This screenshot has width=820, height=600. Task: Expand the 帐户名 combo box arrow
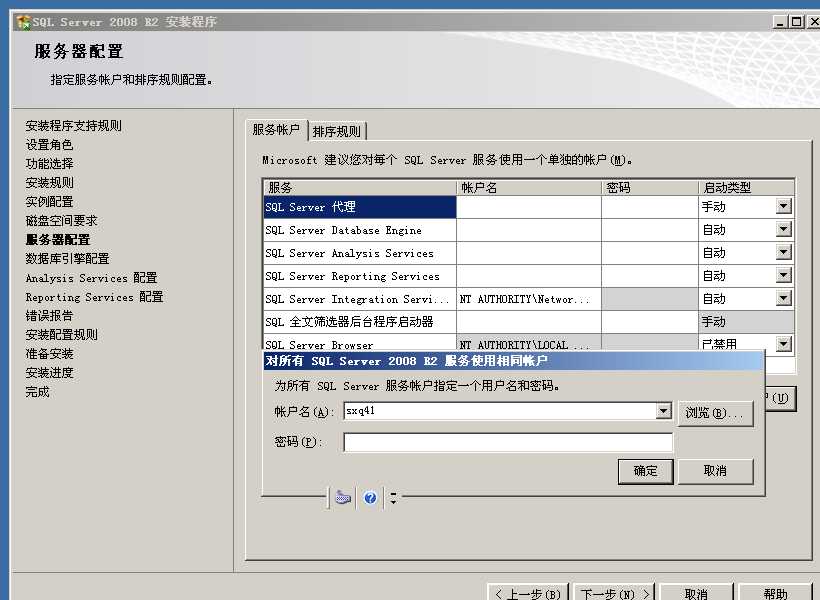point(663,411)
